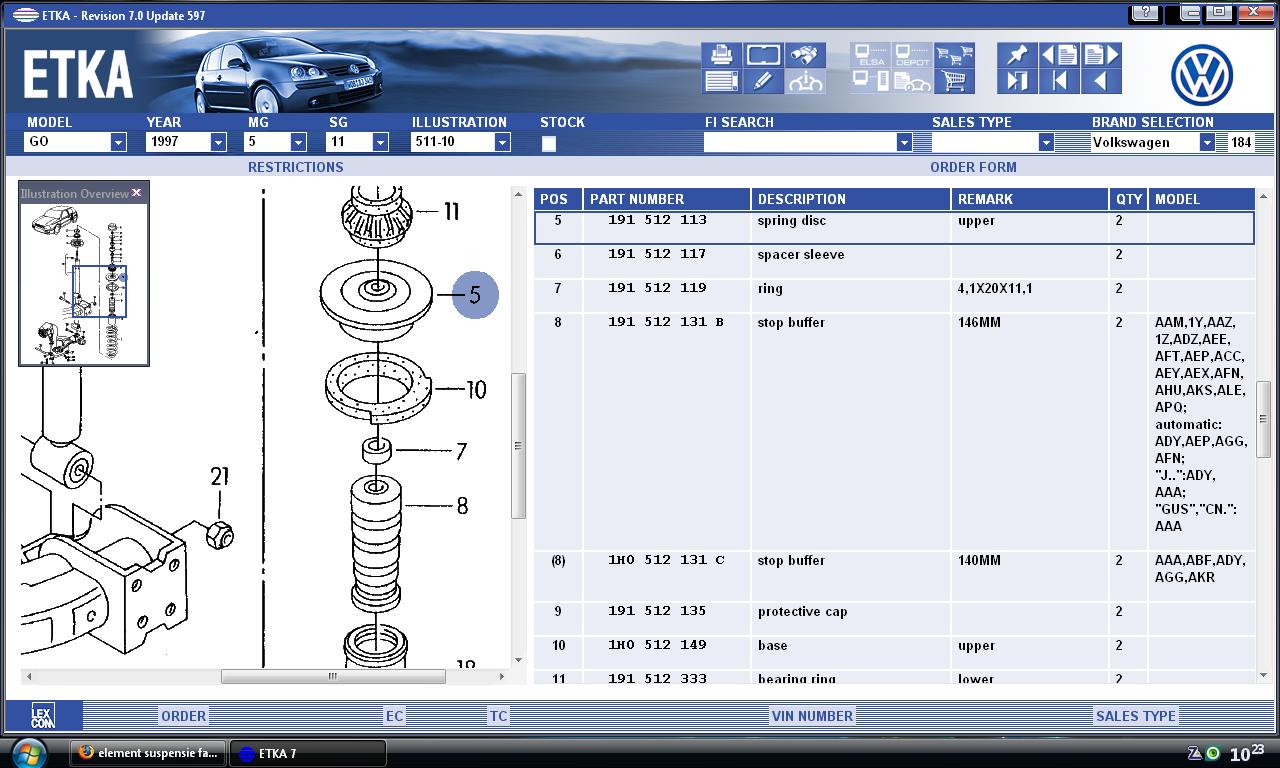1280x768 pixels.
Task: Open the BRAND SELECTION dropdown
Action: [x=1207, y=142]
